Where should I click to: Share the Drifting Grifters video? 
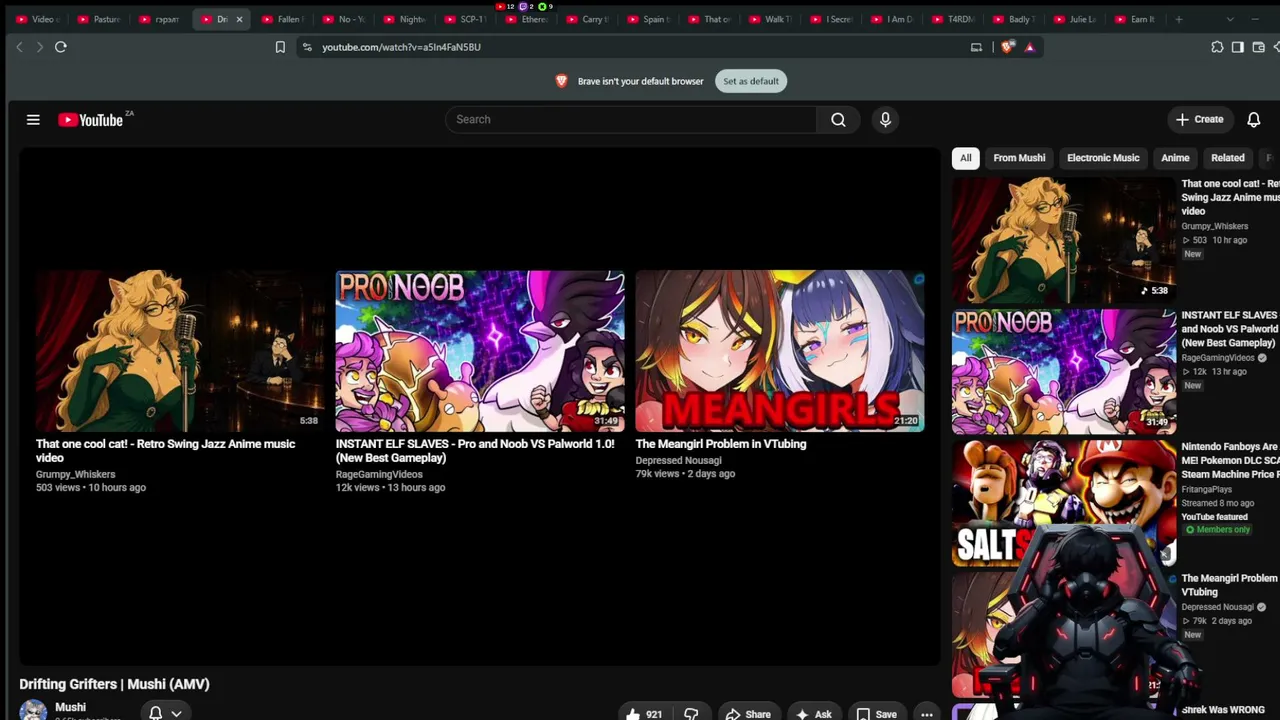pyautogui.click(x=748, y=714)
